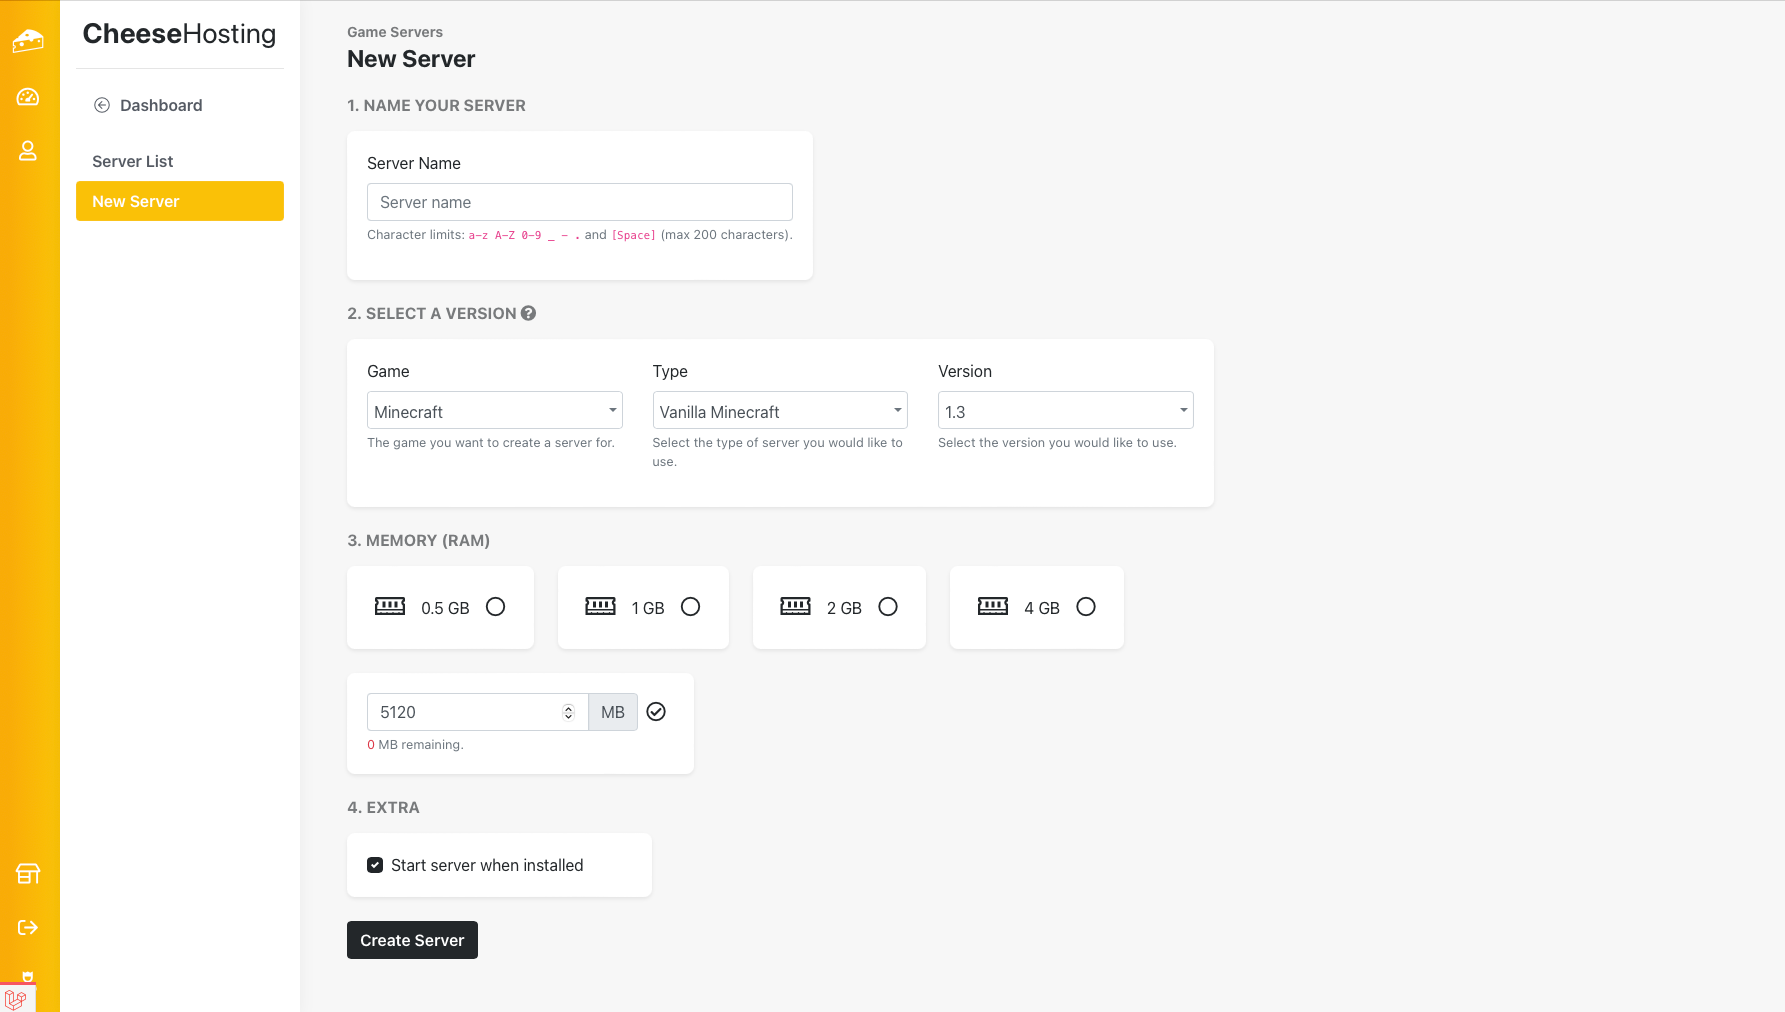
Task: Select the 0.5 GB memory option
Action: 495,607
